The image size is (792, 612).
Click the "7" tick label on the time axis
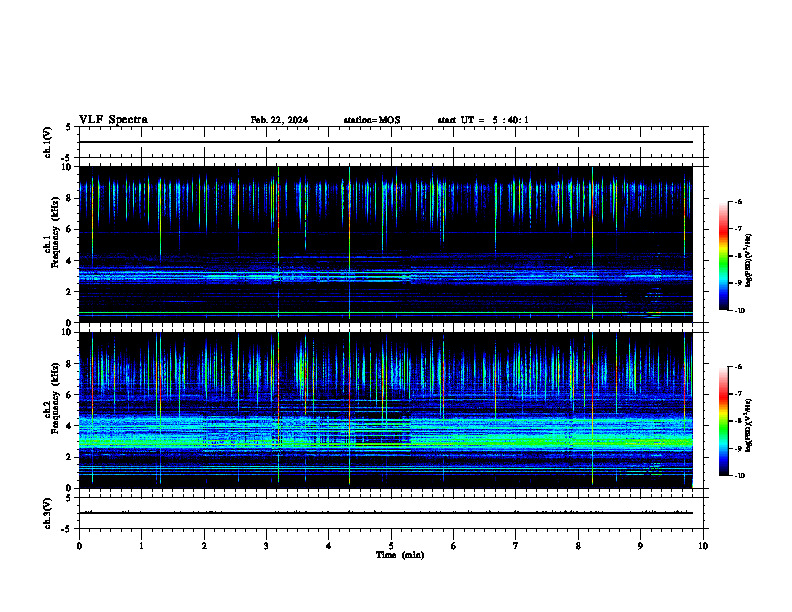pos(516,546)
